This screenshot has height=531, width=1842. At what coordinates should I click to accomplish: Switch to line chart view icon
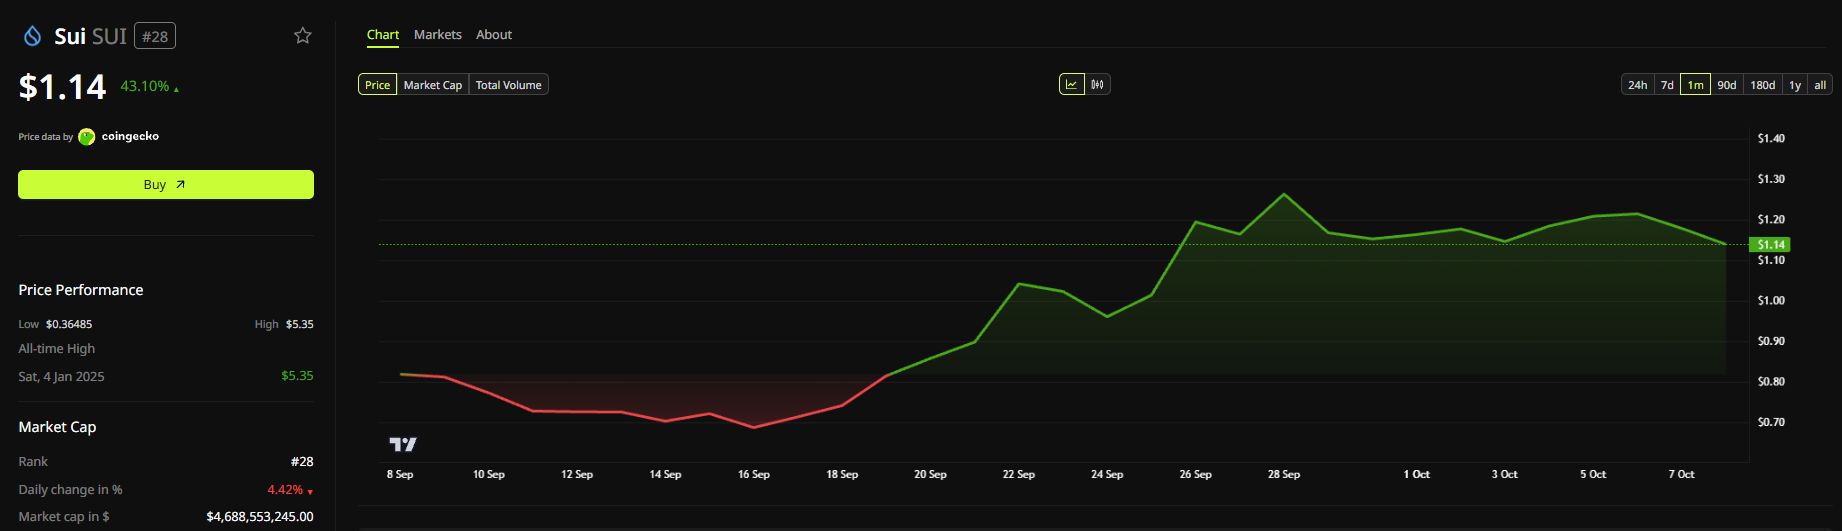[1072, 85]
